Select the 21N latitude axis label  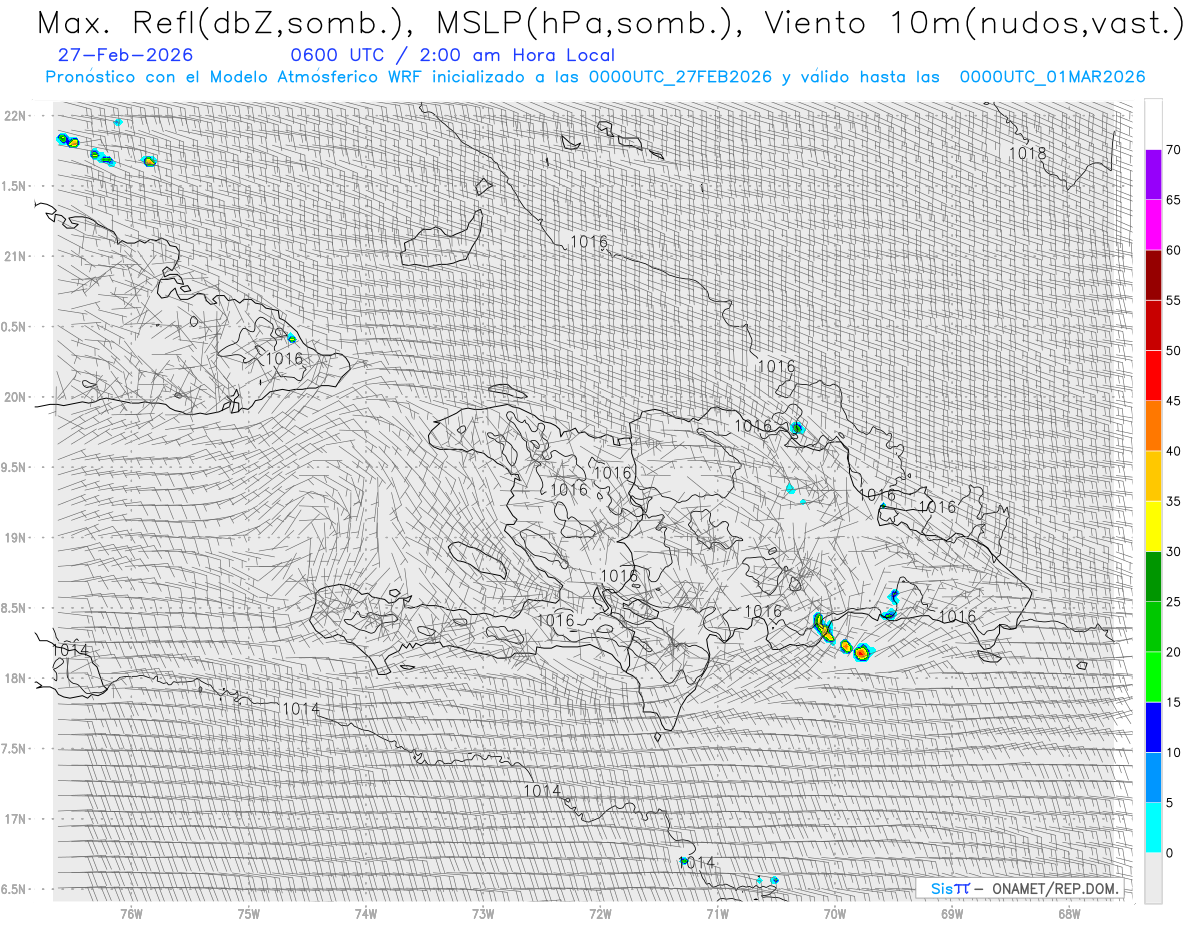[x=16, y=257]
